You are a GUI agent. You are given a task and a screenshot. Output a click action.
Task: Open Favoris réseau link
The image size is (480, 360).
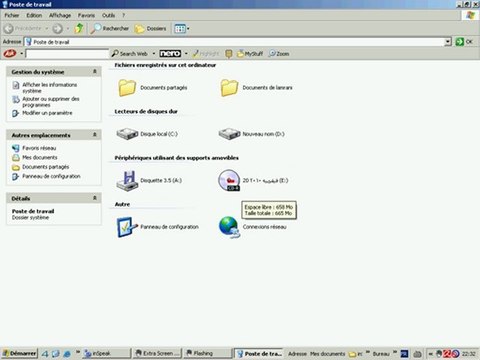point(39,148)
